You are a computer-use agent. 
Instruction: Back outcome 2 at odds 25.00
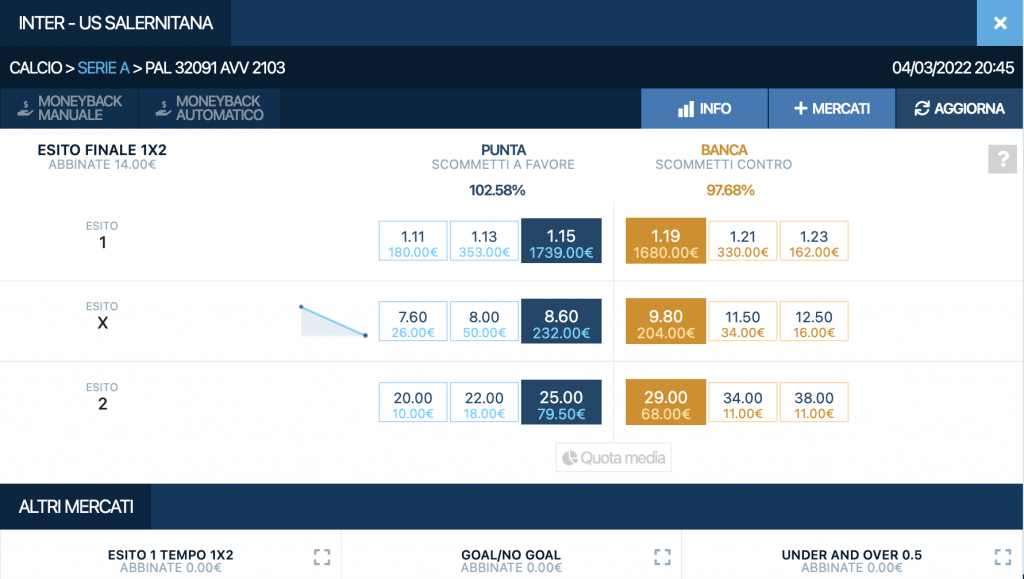pyautogui.click(x=561, y=402)
